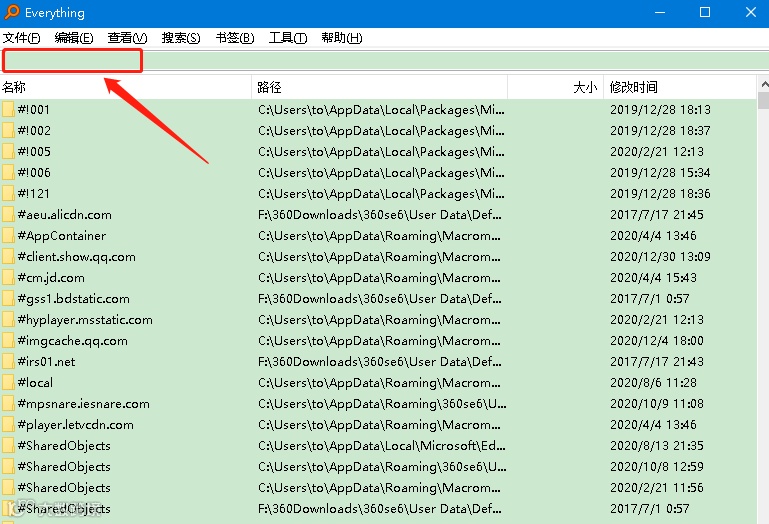Select the #mpsnare.iesnare.com entry
The image size is (769, 524).
tap(83, 404)
